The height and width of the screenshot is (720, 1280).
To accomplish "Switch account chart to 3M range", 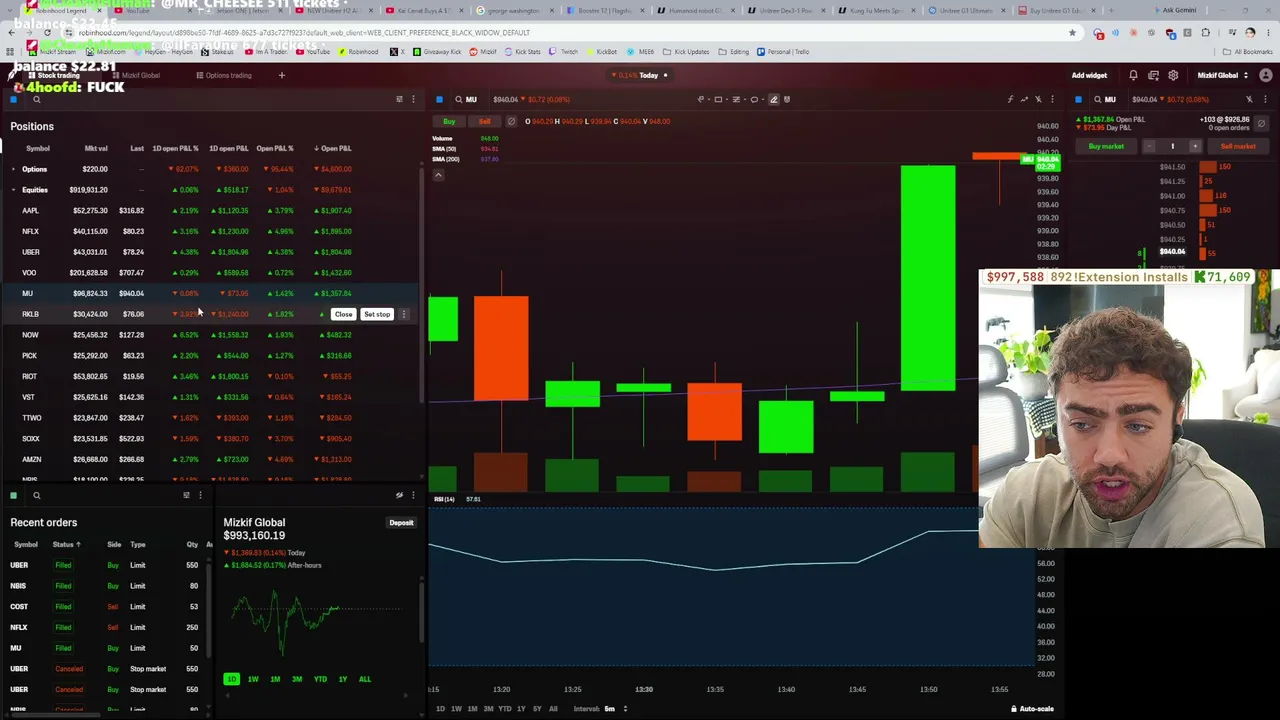I will (297, 679).
